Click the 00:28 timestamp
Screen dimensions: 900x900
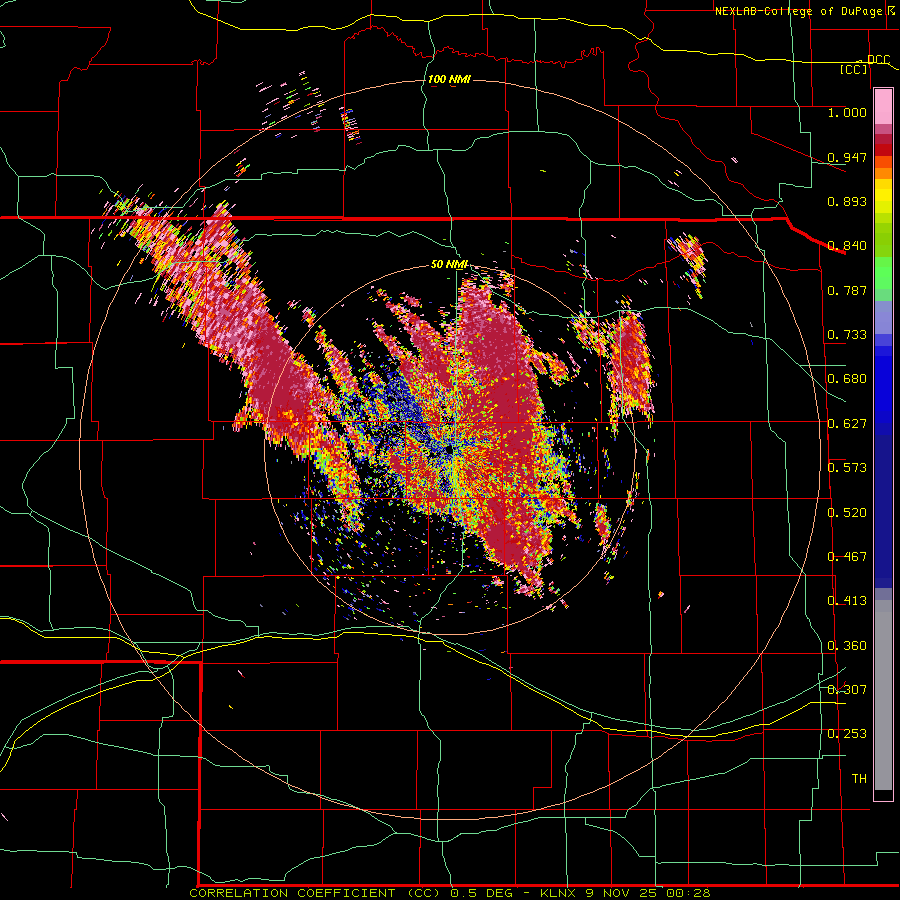[x=689, y=893]
